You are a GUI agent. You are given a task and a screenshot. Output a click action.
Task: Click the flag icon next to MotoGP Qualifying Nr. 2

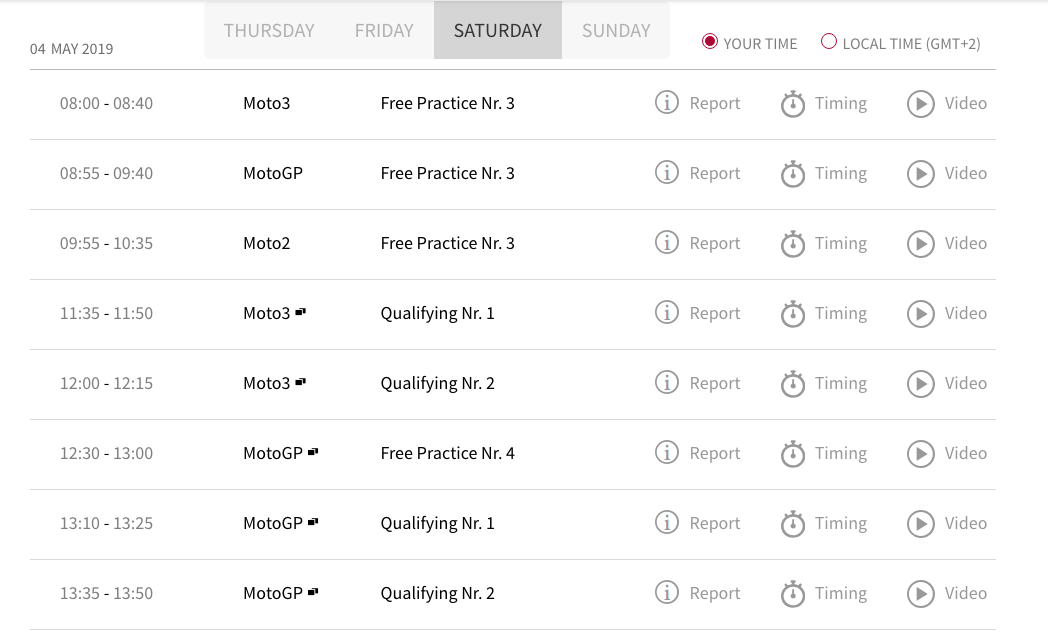pos(313,592)
